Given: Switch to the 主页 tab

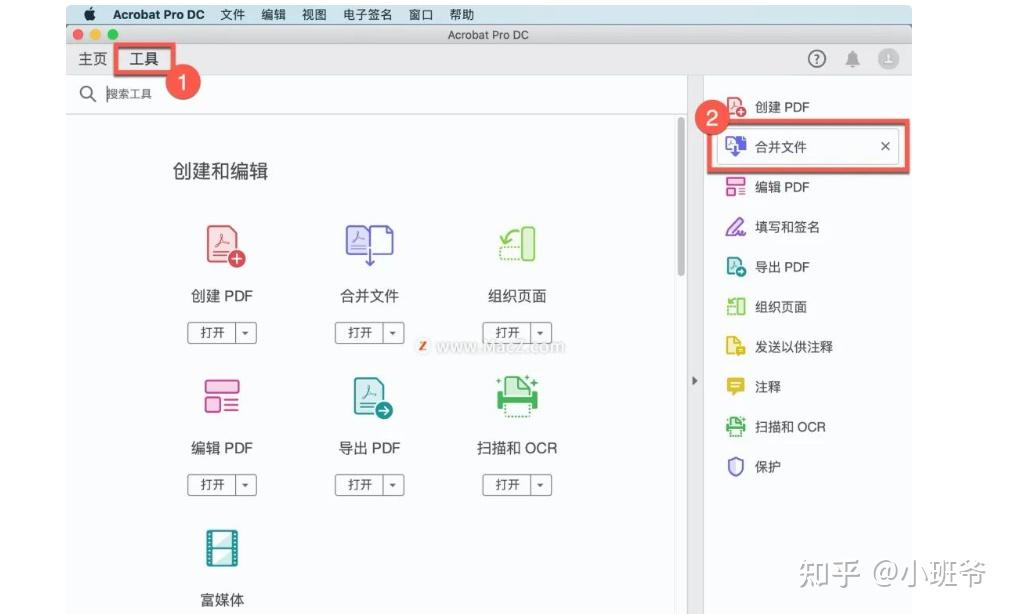Looking at the screenshot, I should 92,59.
